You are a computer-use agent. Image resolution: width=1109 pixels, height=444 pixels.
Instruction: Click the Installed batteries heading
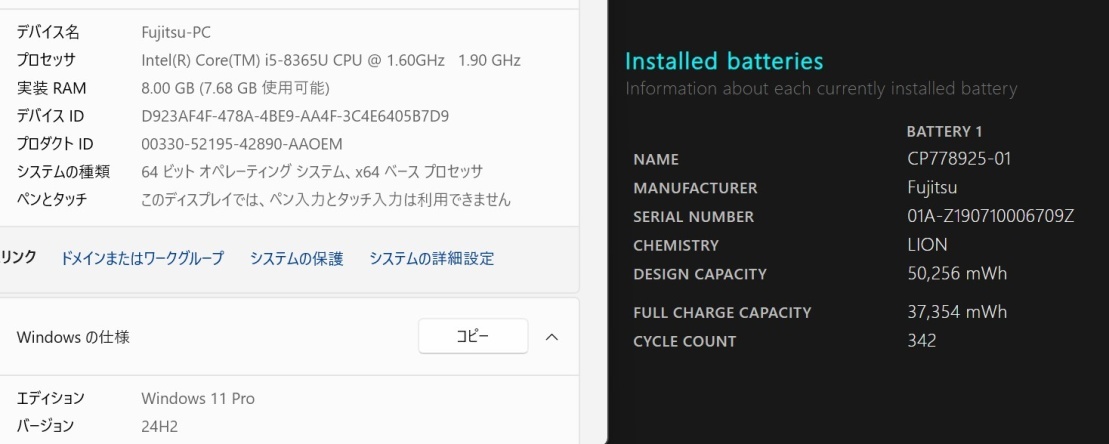[x=724, y=61]
